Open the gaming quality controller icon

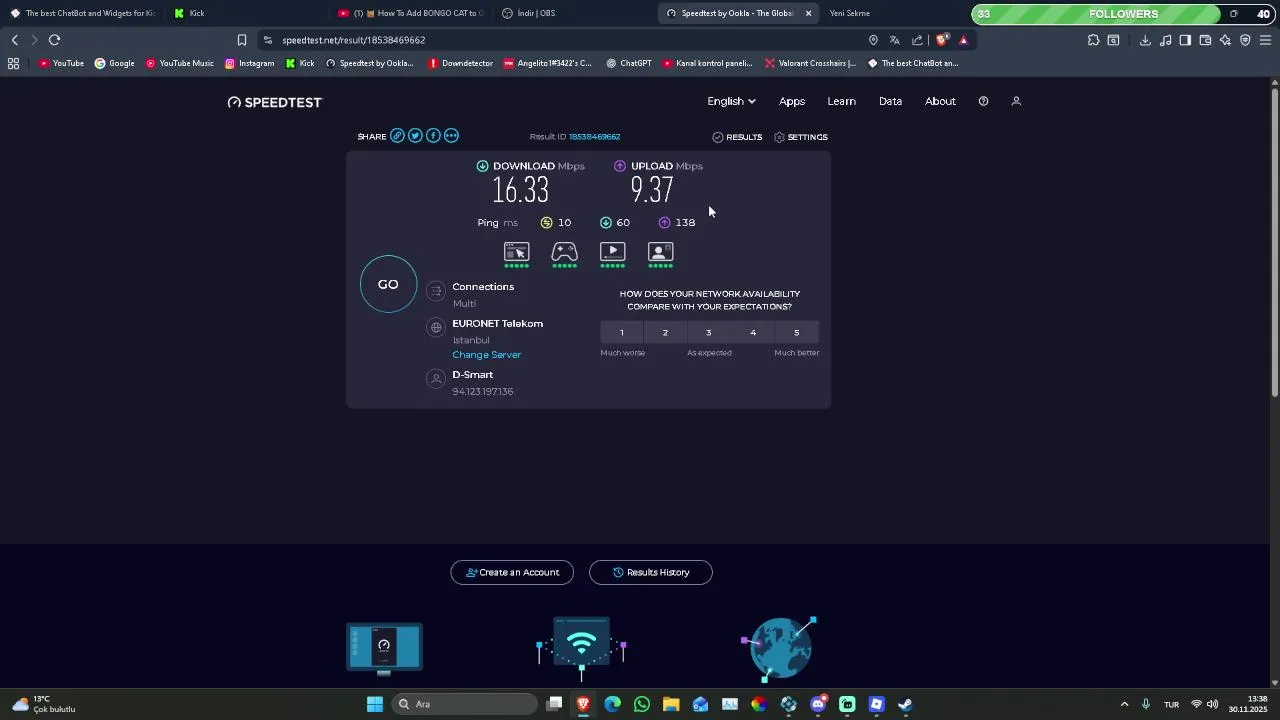coord(564,252)
